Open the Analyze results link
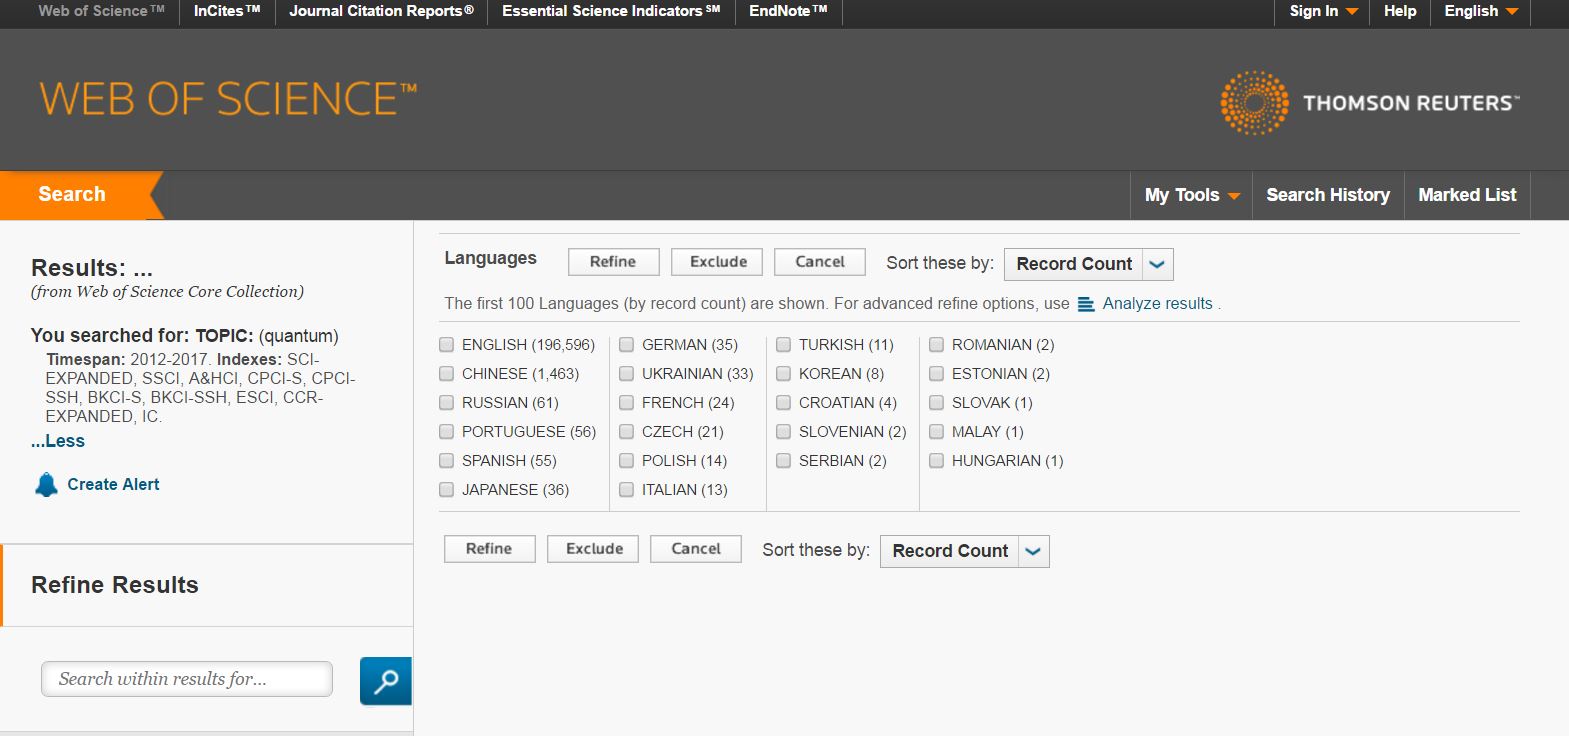This screenshot has width=1569, height=736. click(1157, 304)
